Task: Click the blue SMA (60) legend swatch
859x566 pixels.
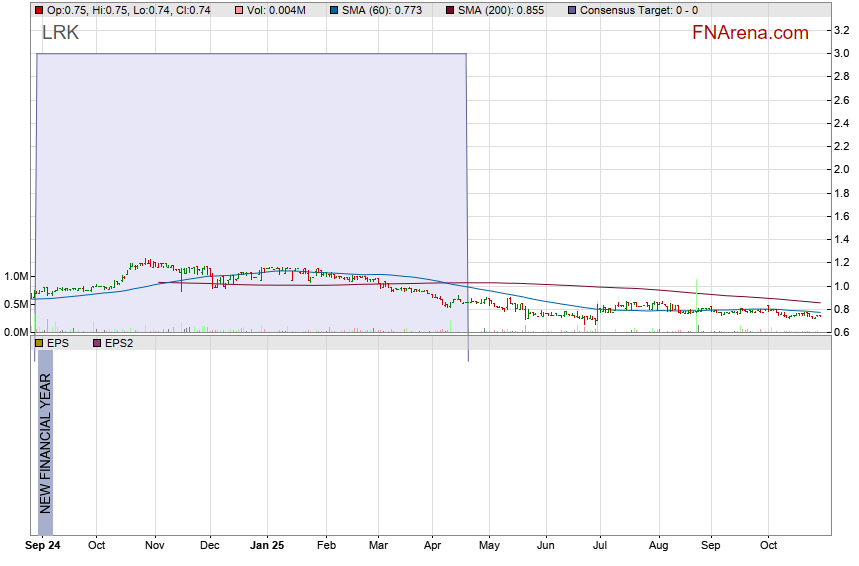Action: (333, 10)
